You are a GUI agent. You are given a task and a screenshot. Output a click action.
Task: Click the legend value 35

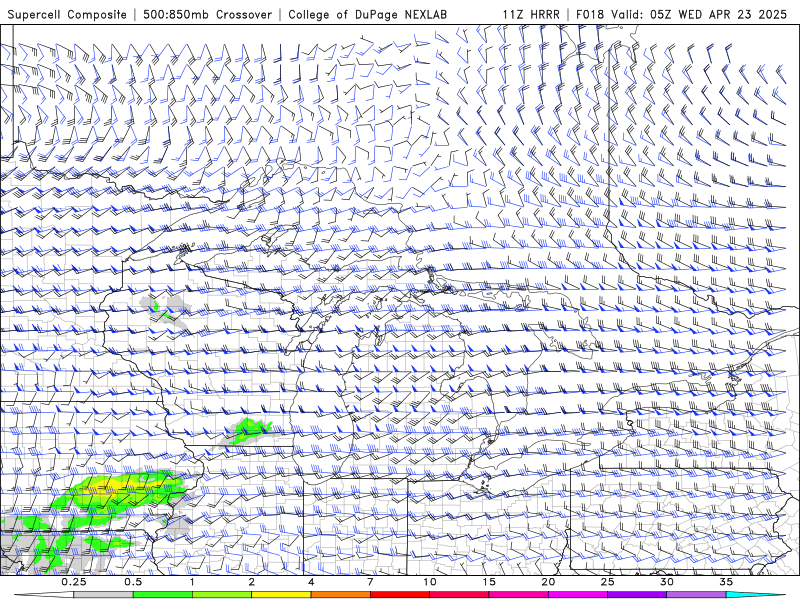(x=726, y=582)
